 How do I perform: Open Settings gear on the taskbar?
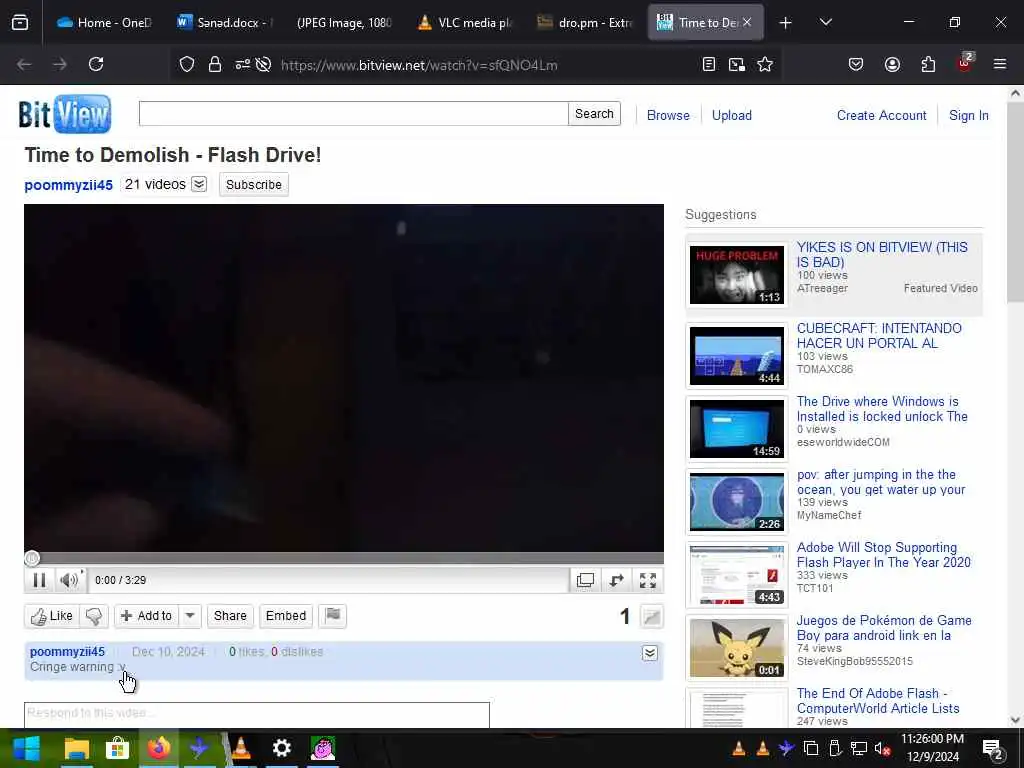[x=281, y=748]
